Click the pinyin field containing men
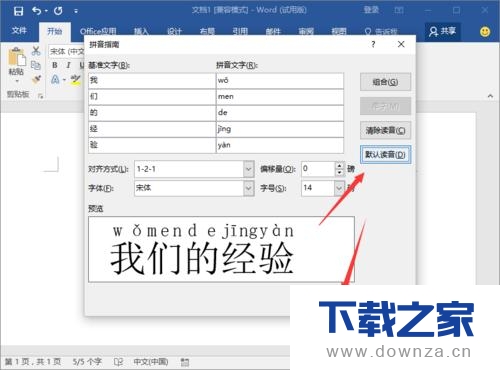Viewport: 500px width, 370px height. pos(280,97)
